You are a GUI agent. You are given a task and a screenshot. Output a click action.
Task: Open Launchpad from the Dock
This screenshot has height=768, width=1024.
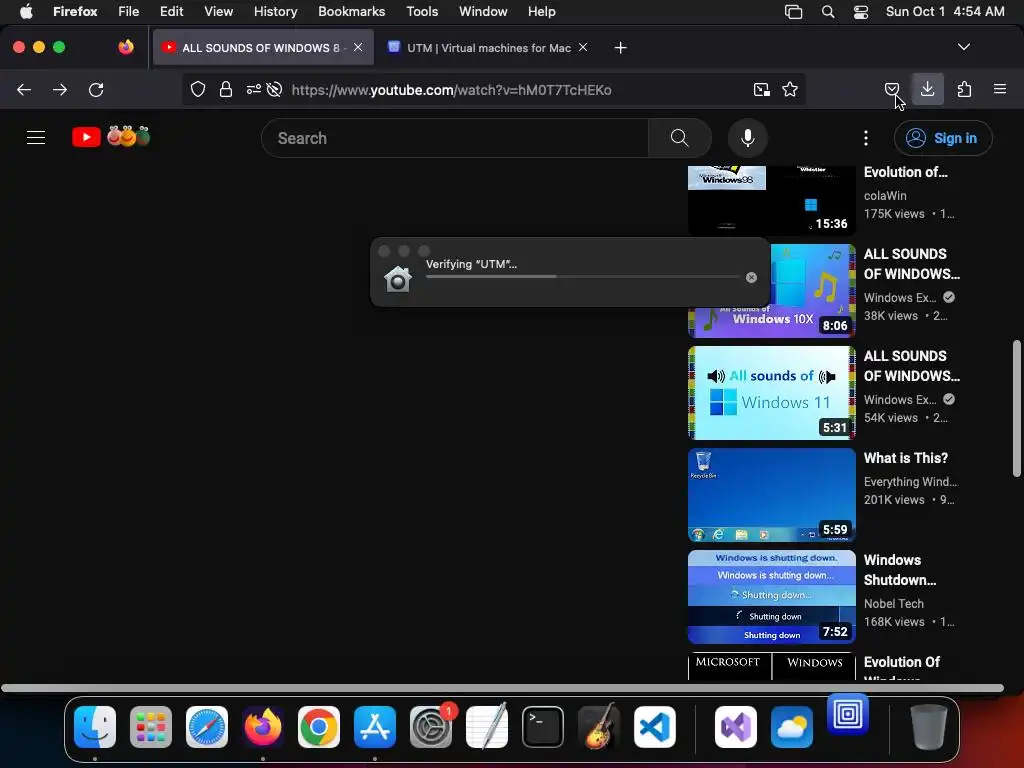(x=151, y=726)
